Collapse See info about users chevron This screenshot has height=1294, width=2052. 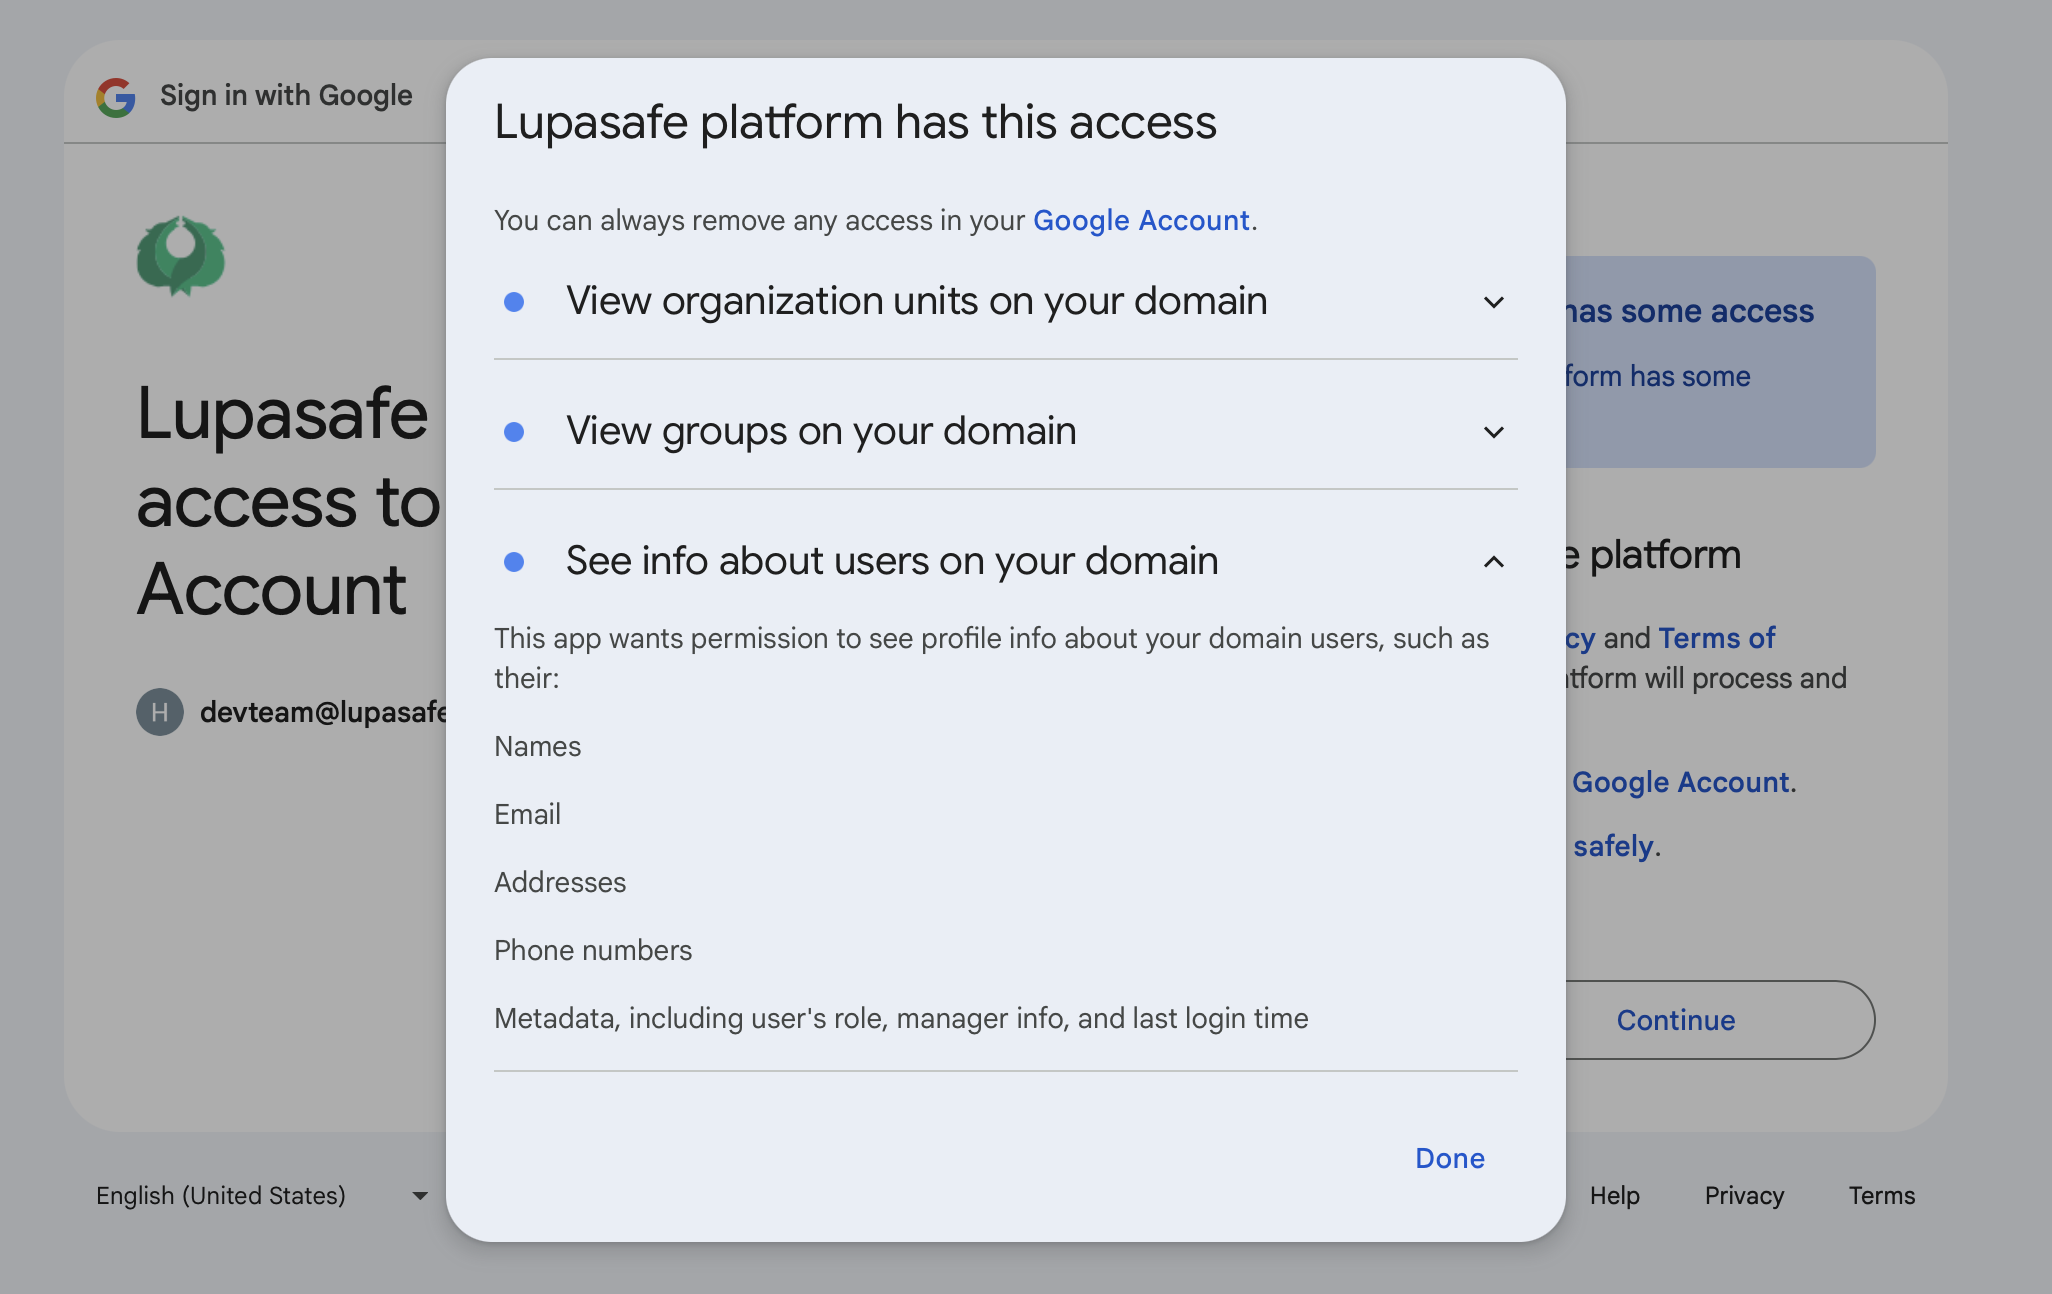pyautogui.click(x=1493, y=562)
